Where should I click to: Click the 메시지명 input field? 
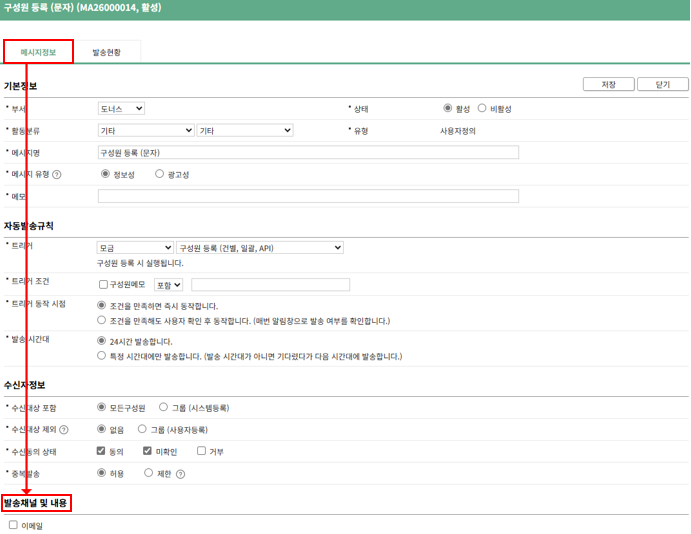point(308,152)
